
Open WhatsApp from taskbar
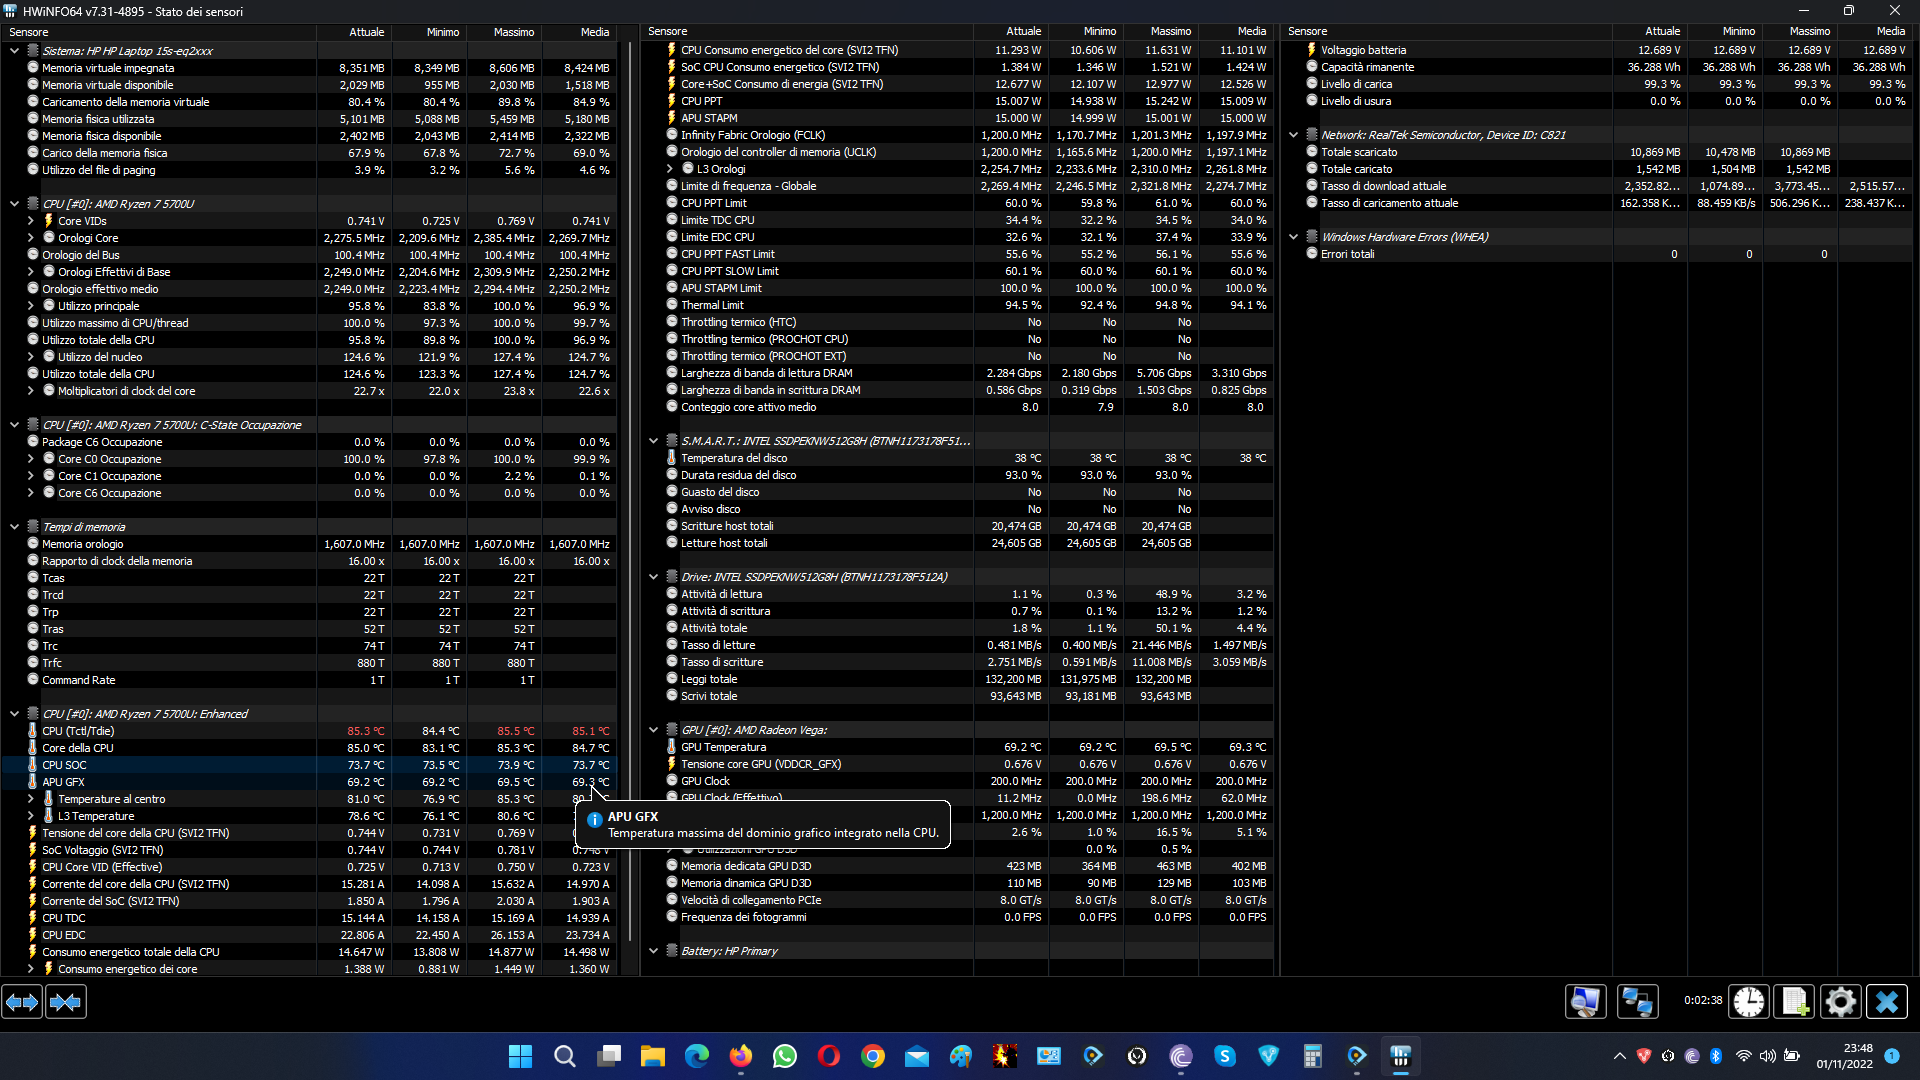click(x=785, y=1056)
